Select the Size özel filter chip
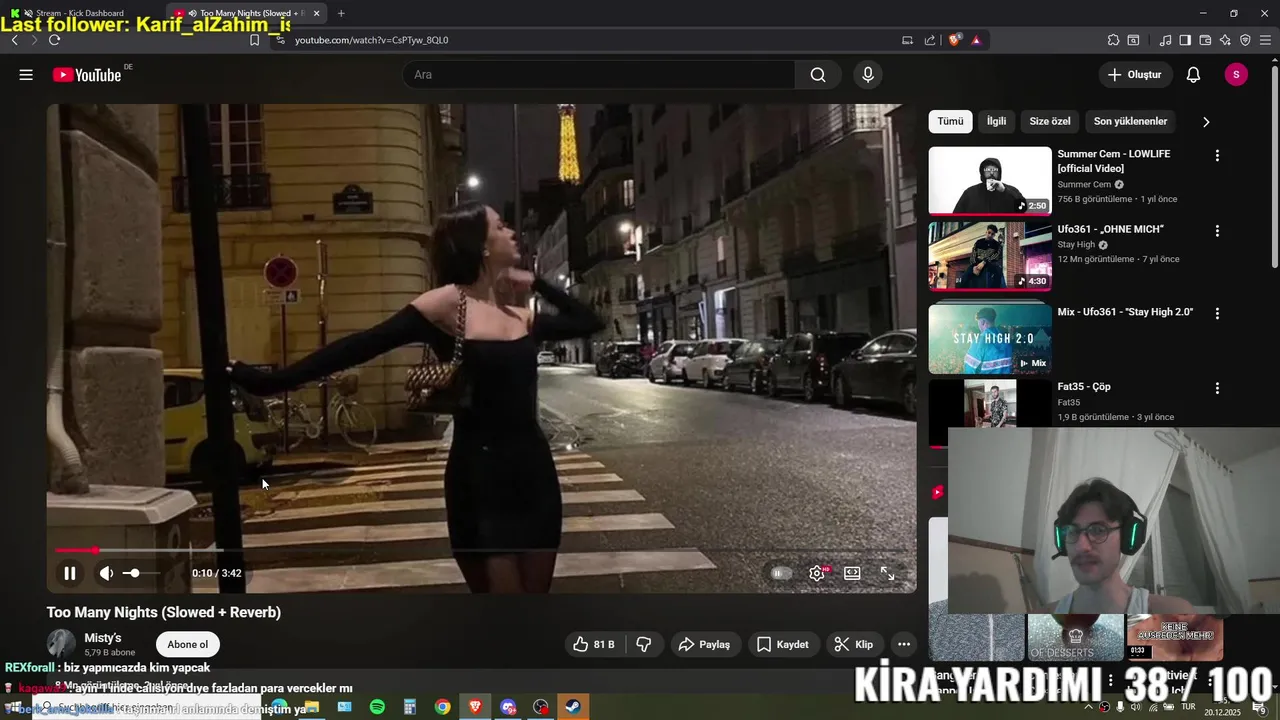 [x=1050, y=121]
